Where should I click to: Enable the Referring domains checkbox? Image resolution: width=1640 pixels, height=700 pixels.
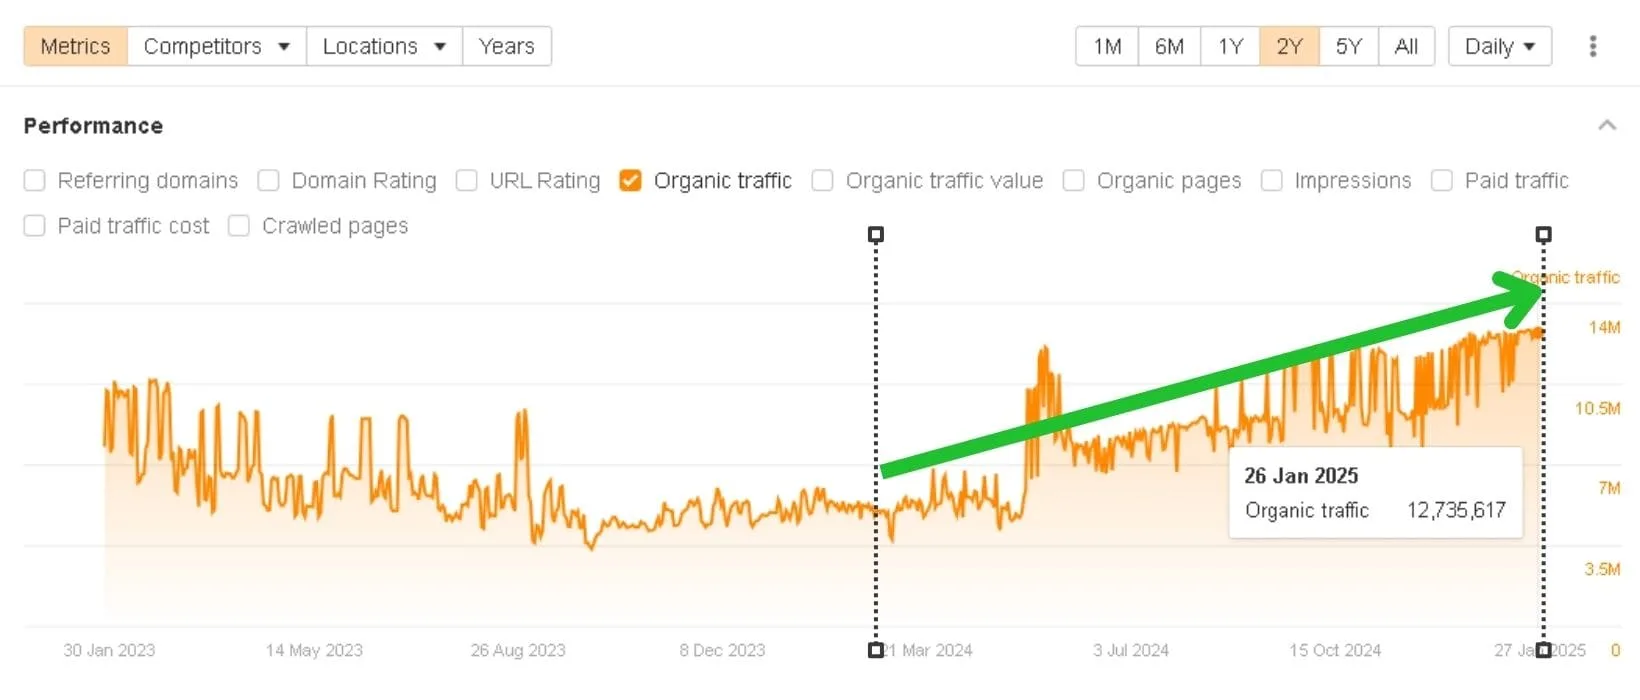pyautogui.click(x=35, y=180)
